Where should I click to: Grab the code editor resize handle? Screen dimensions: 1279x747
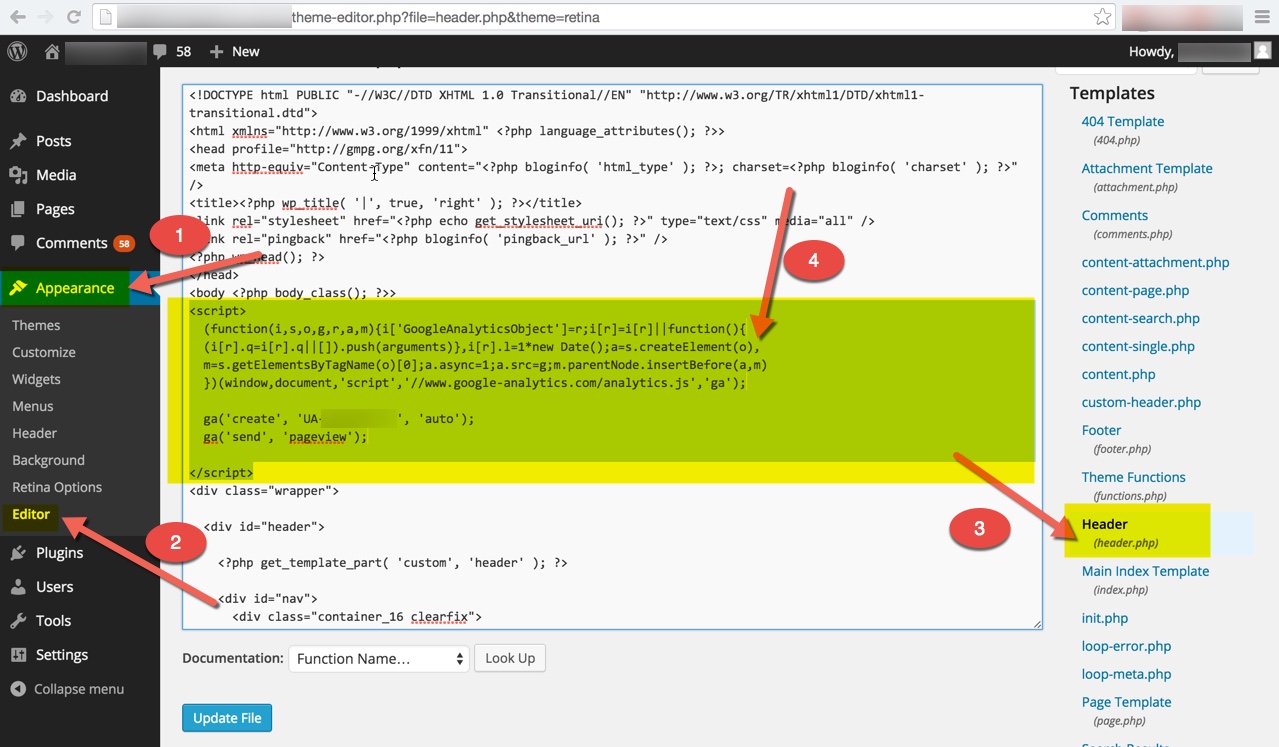pyautogui.click(x=1036, y=623)
